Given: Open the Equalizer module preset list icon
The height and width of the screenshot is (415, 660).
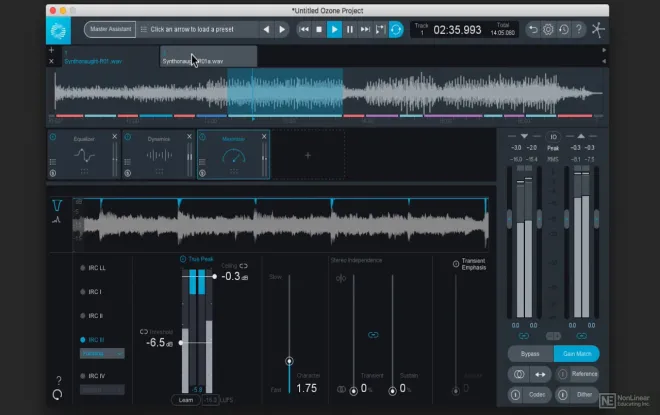Looking at the screenshot, I should pyautogui.click(x=53, y=162).
